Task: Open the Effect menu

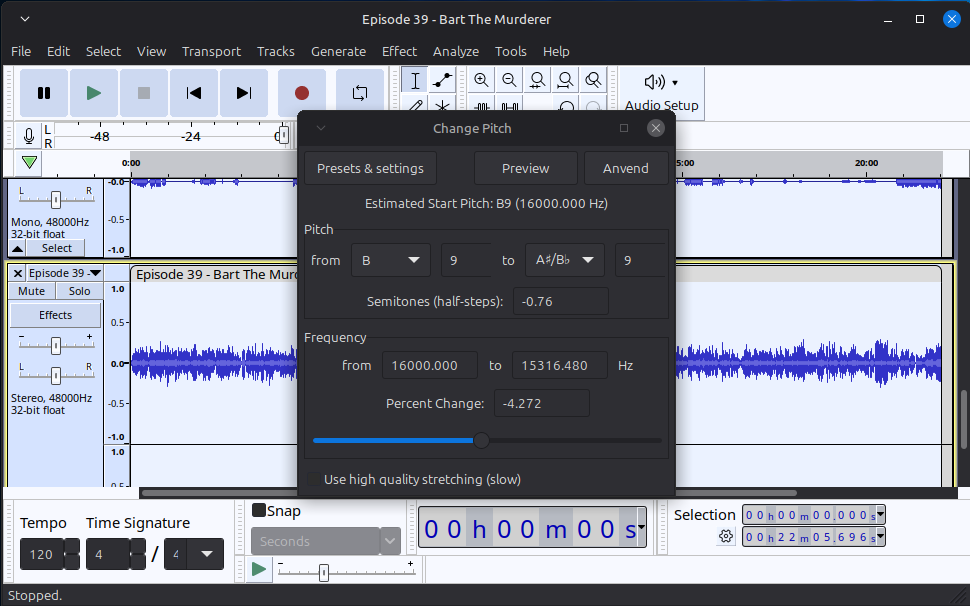Action: tap(399, 51)
